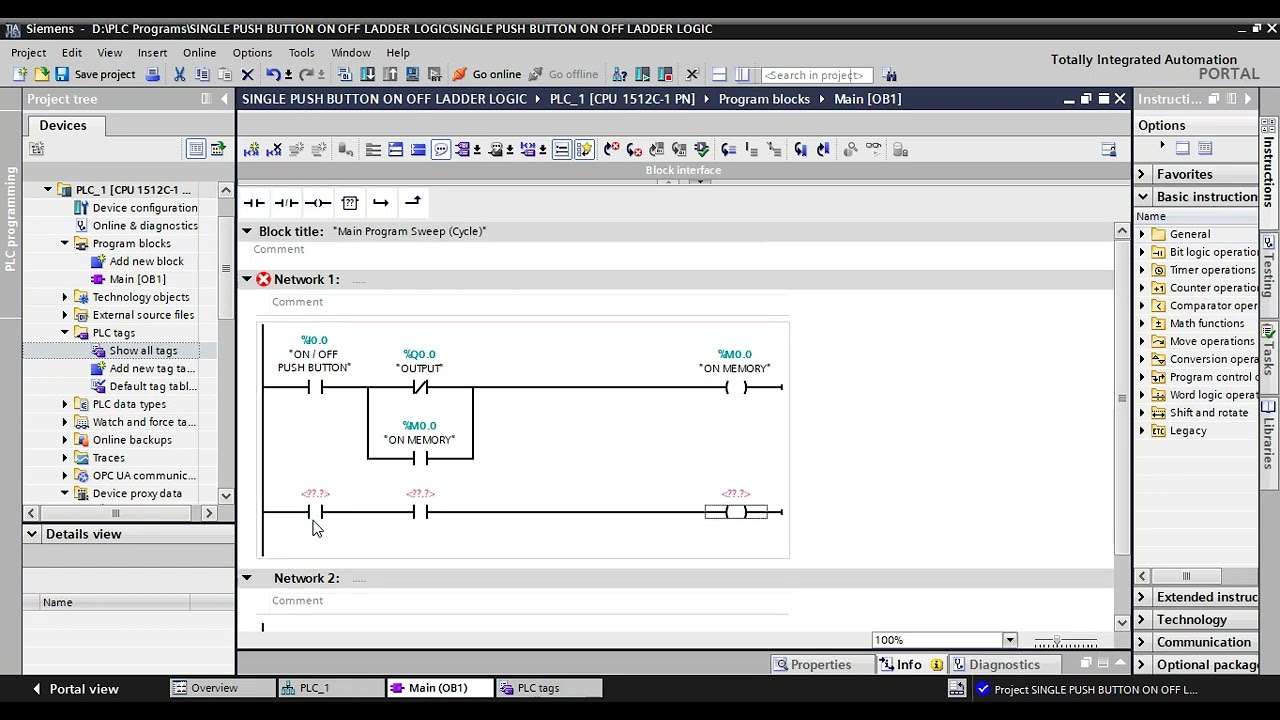The height and width of the screenshot is (720, 1280).
Task: Expand the Extended instructions section
Action: tap(1141, 597)
